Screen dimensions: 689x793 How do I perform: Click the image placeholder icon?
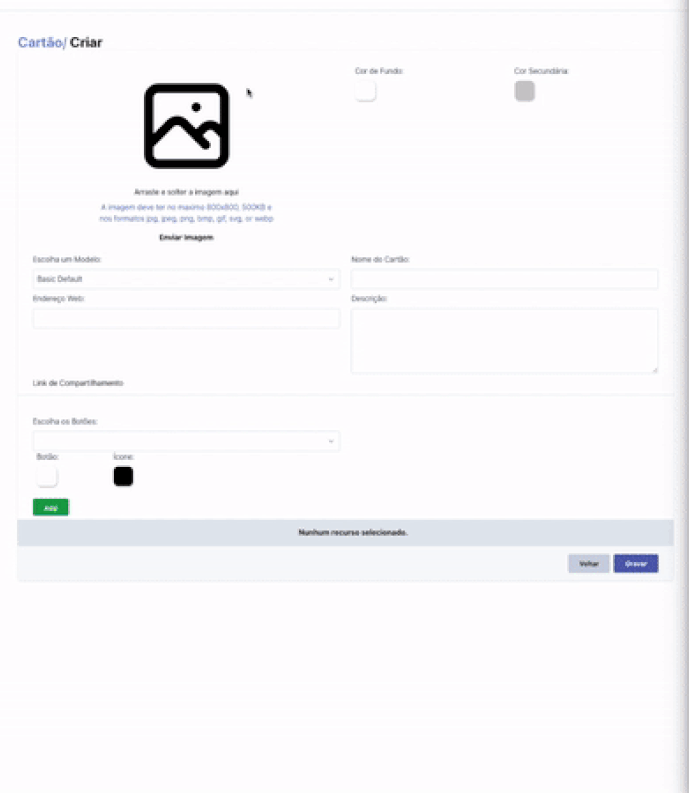click(186, 126)
